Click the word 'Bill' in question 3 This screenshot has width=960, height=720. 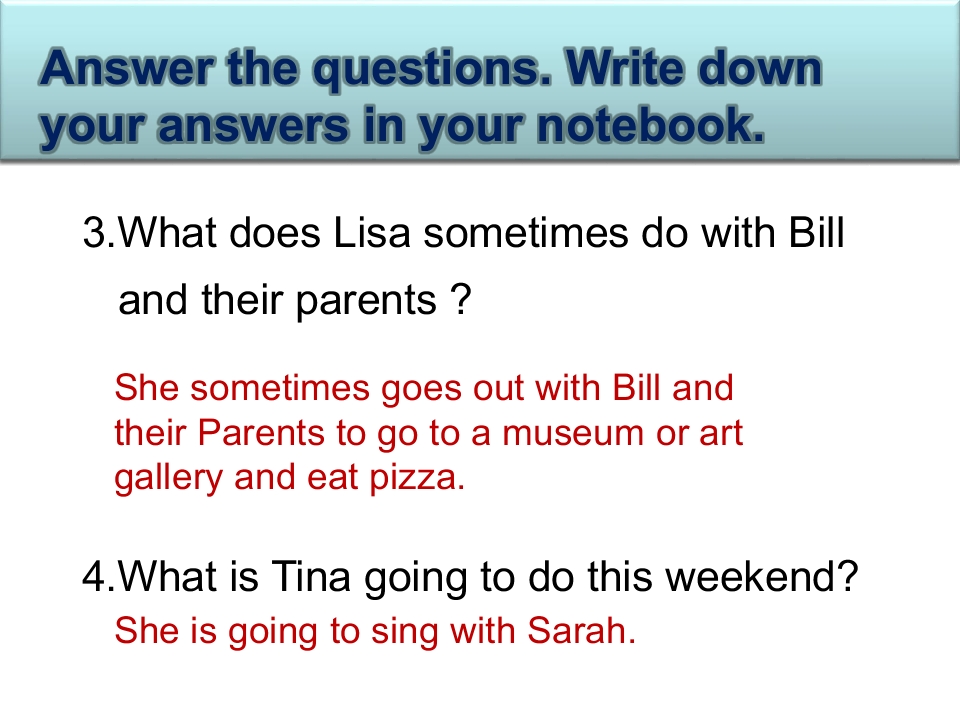(817, 233)
